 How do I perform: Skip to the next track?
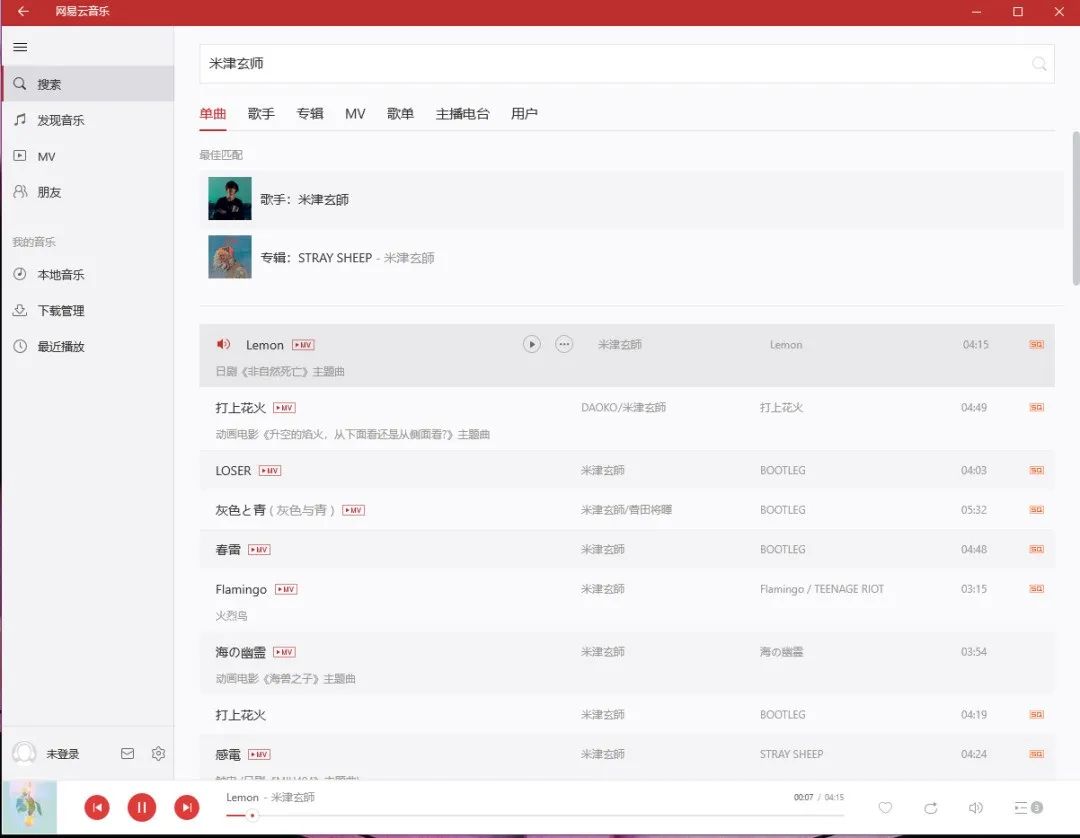click(x=187, y=807)
